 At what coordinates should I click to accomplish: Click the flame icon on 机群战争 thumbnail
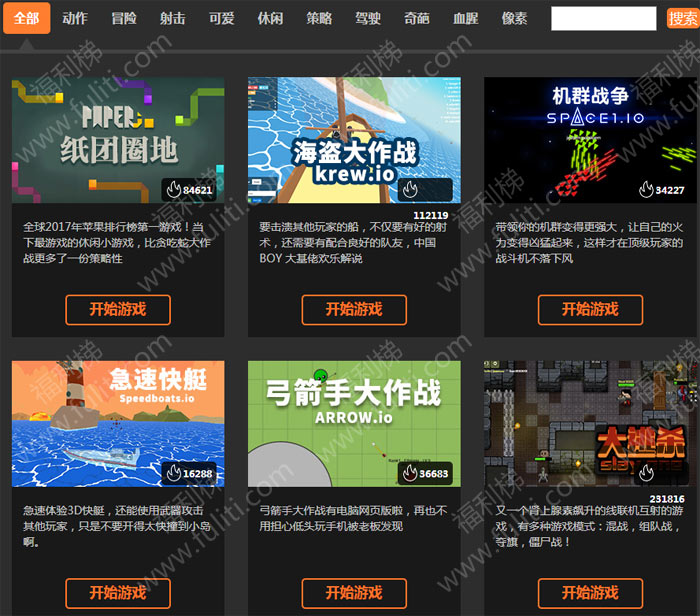646,190
